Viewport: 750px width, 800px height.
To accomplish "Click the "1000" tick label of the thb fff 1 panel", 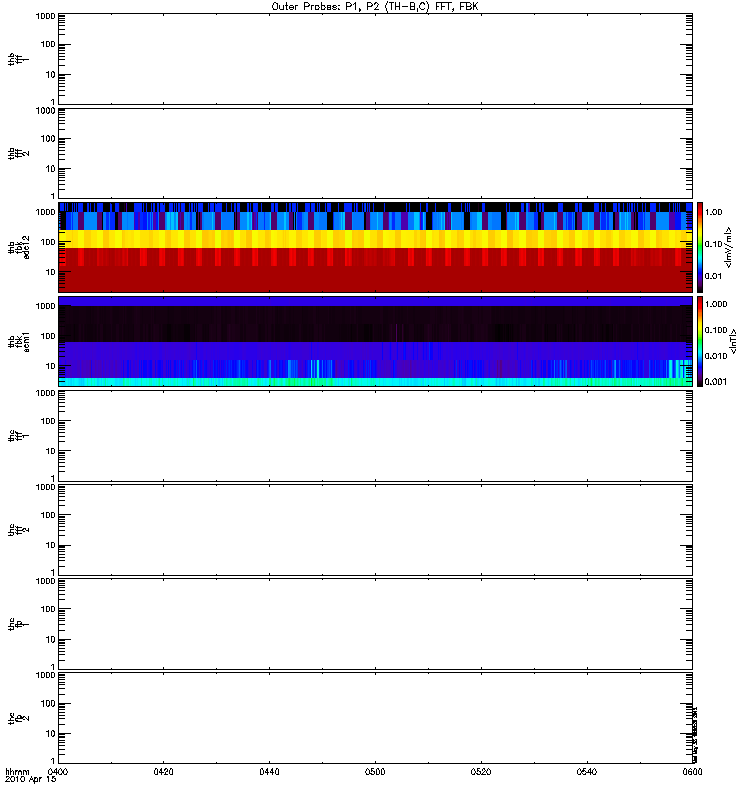I will click(45, 16).
